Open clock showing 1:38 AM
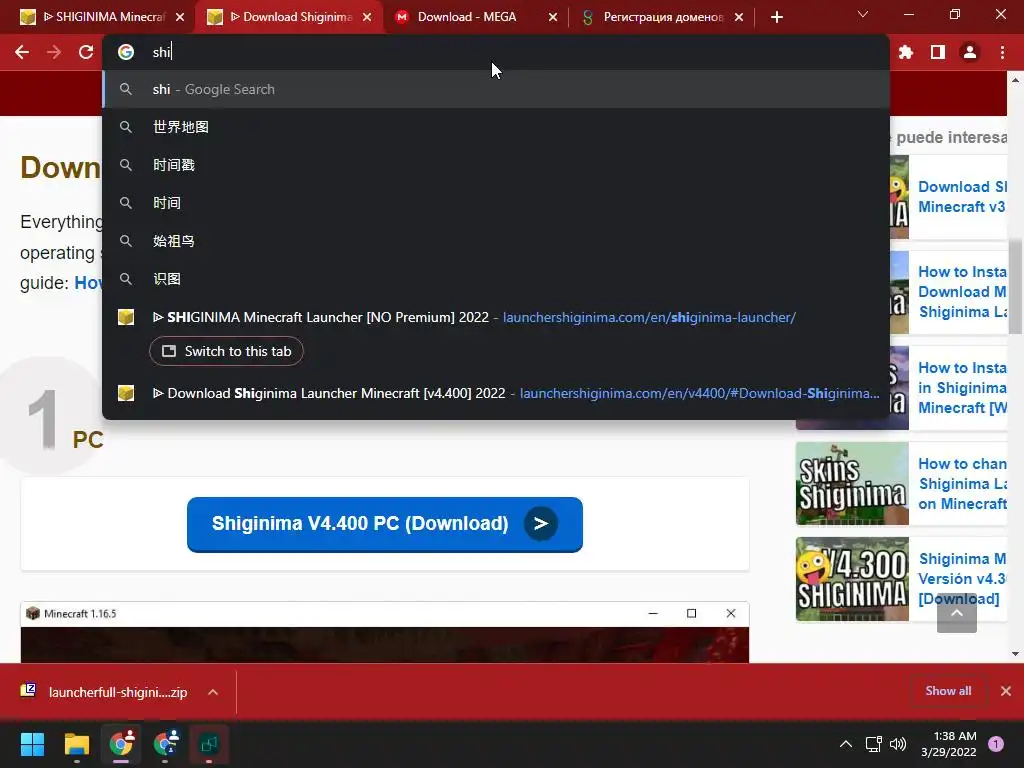Screen dimensions: 1024x768 pos(948,744)
